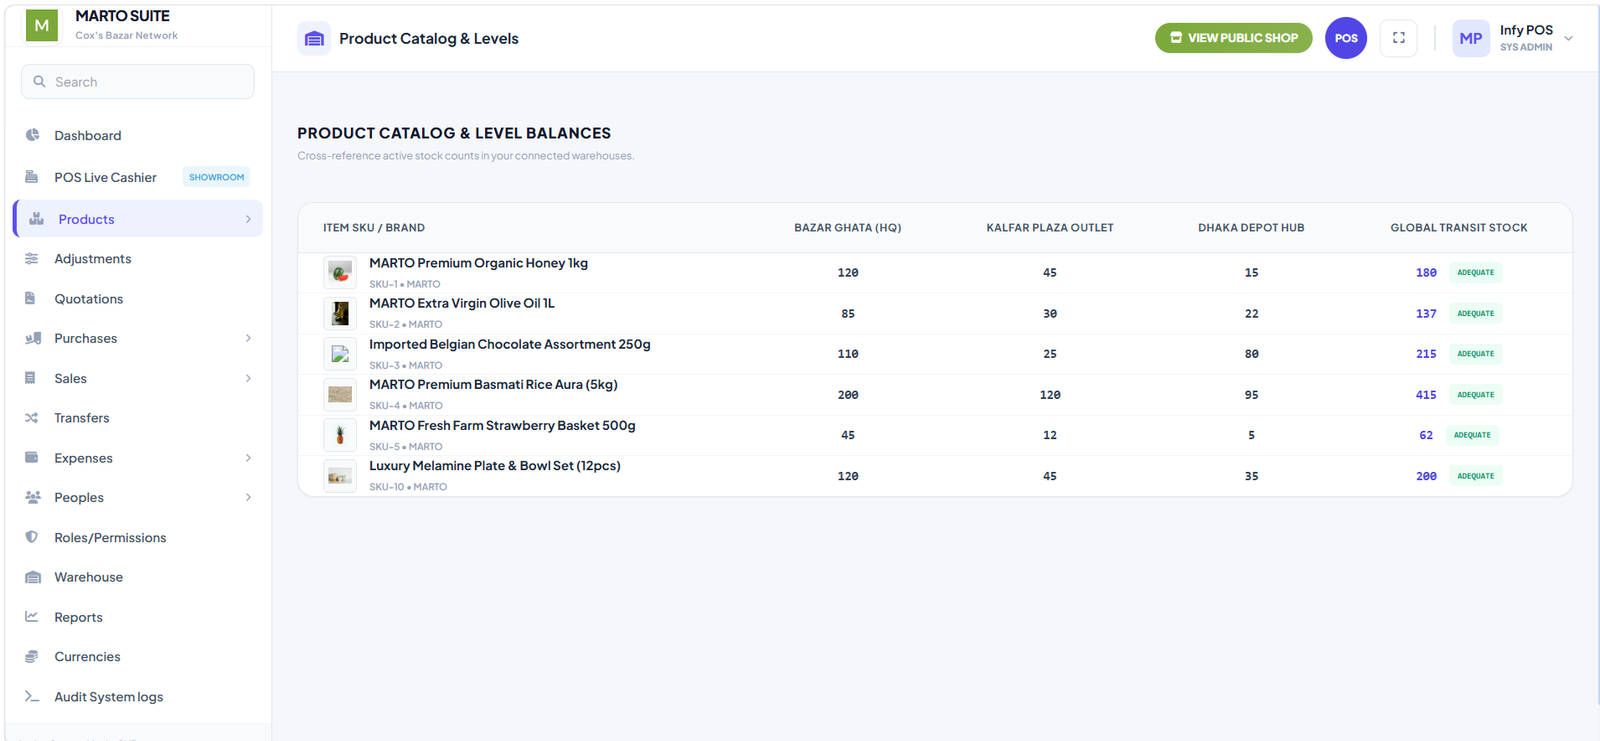The image size is (1600, 741).
Task: Click the Purchases dolly icon
Action: [x=33, y=338]
